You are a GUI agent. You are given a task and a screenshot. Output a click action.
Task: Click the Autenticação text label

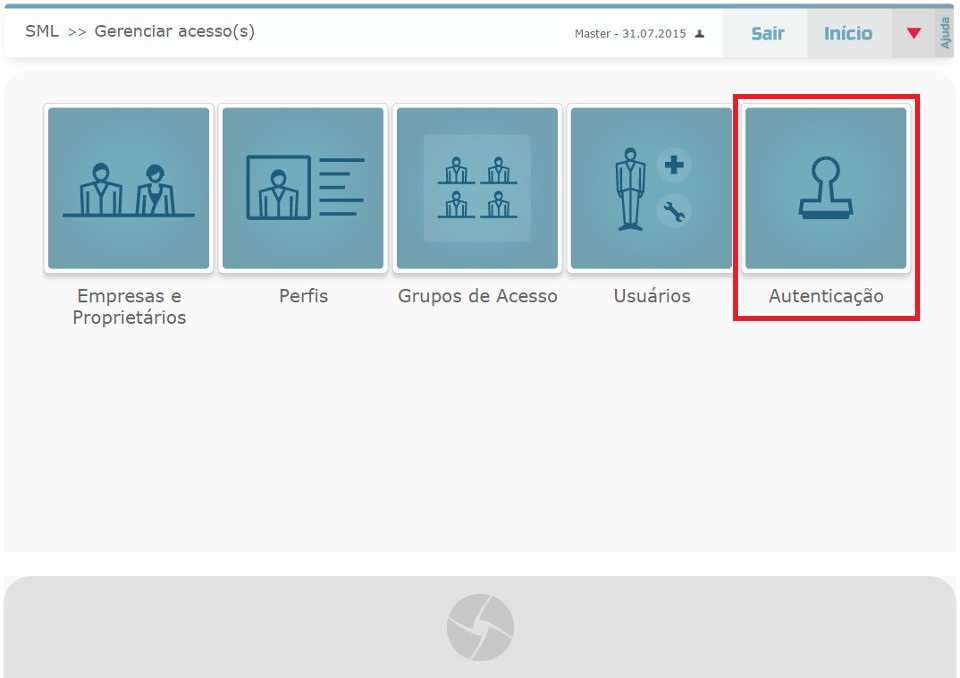coord(826,296)
